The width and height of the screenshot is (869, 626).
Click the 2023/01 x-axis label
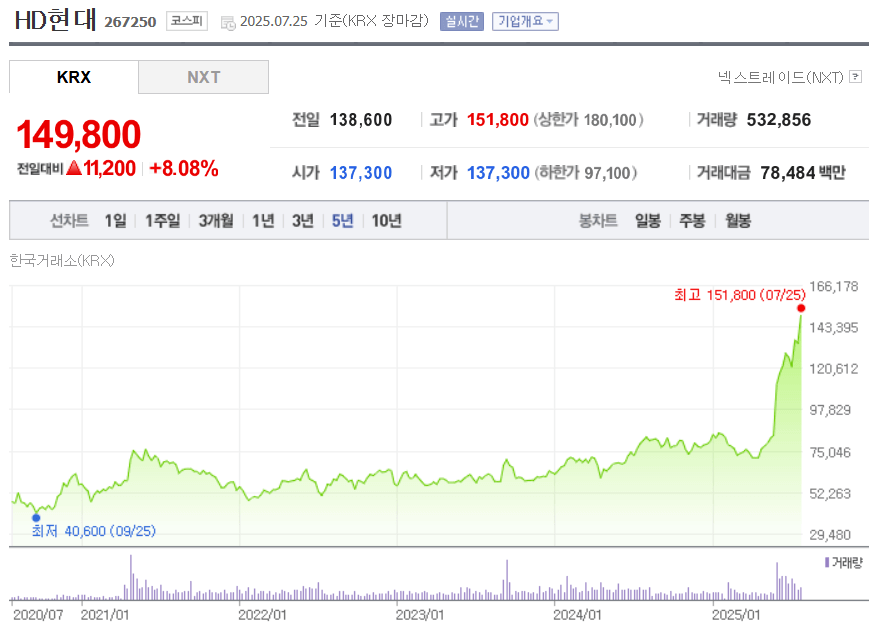coord(420,615)
